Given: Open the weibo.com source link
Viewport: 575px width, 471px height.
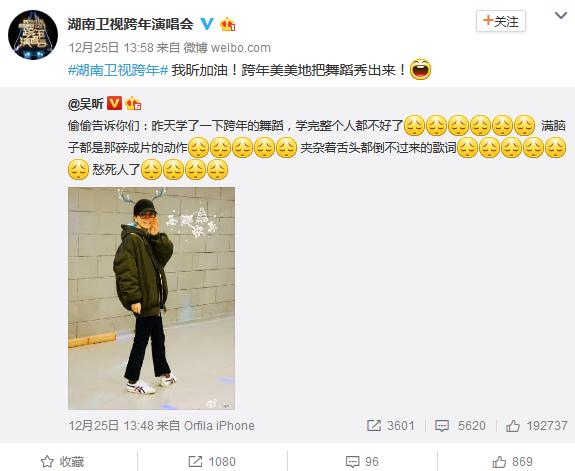Looking at the screenshot, I should pos(241,48).
